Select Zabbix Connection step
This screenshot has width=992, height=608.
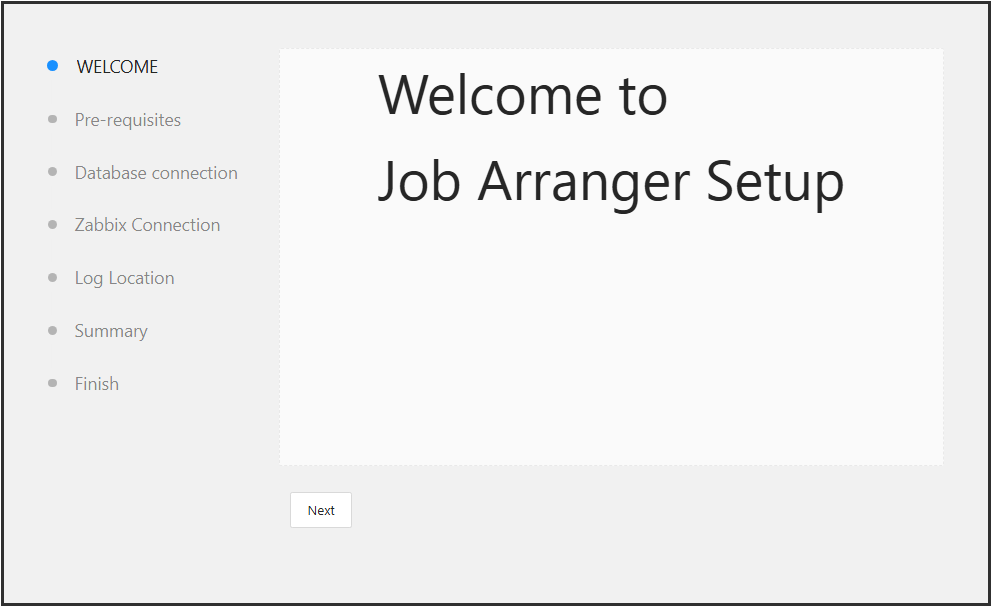point(147,225)
